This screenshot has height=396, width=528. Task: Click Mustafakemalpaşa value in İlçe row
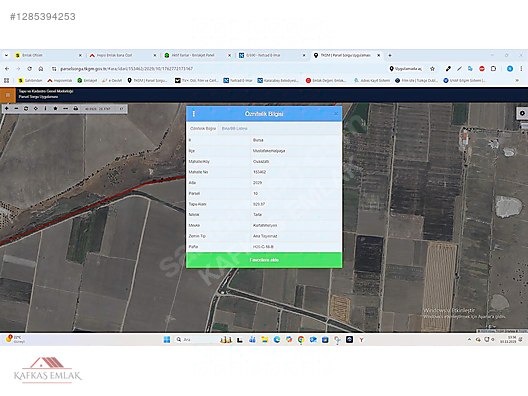coord(269,151)
